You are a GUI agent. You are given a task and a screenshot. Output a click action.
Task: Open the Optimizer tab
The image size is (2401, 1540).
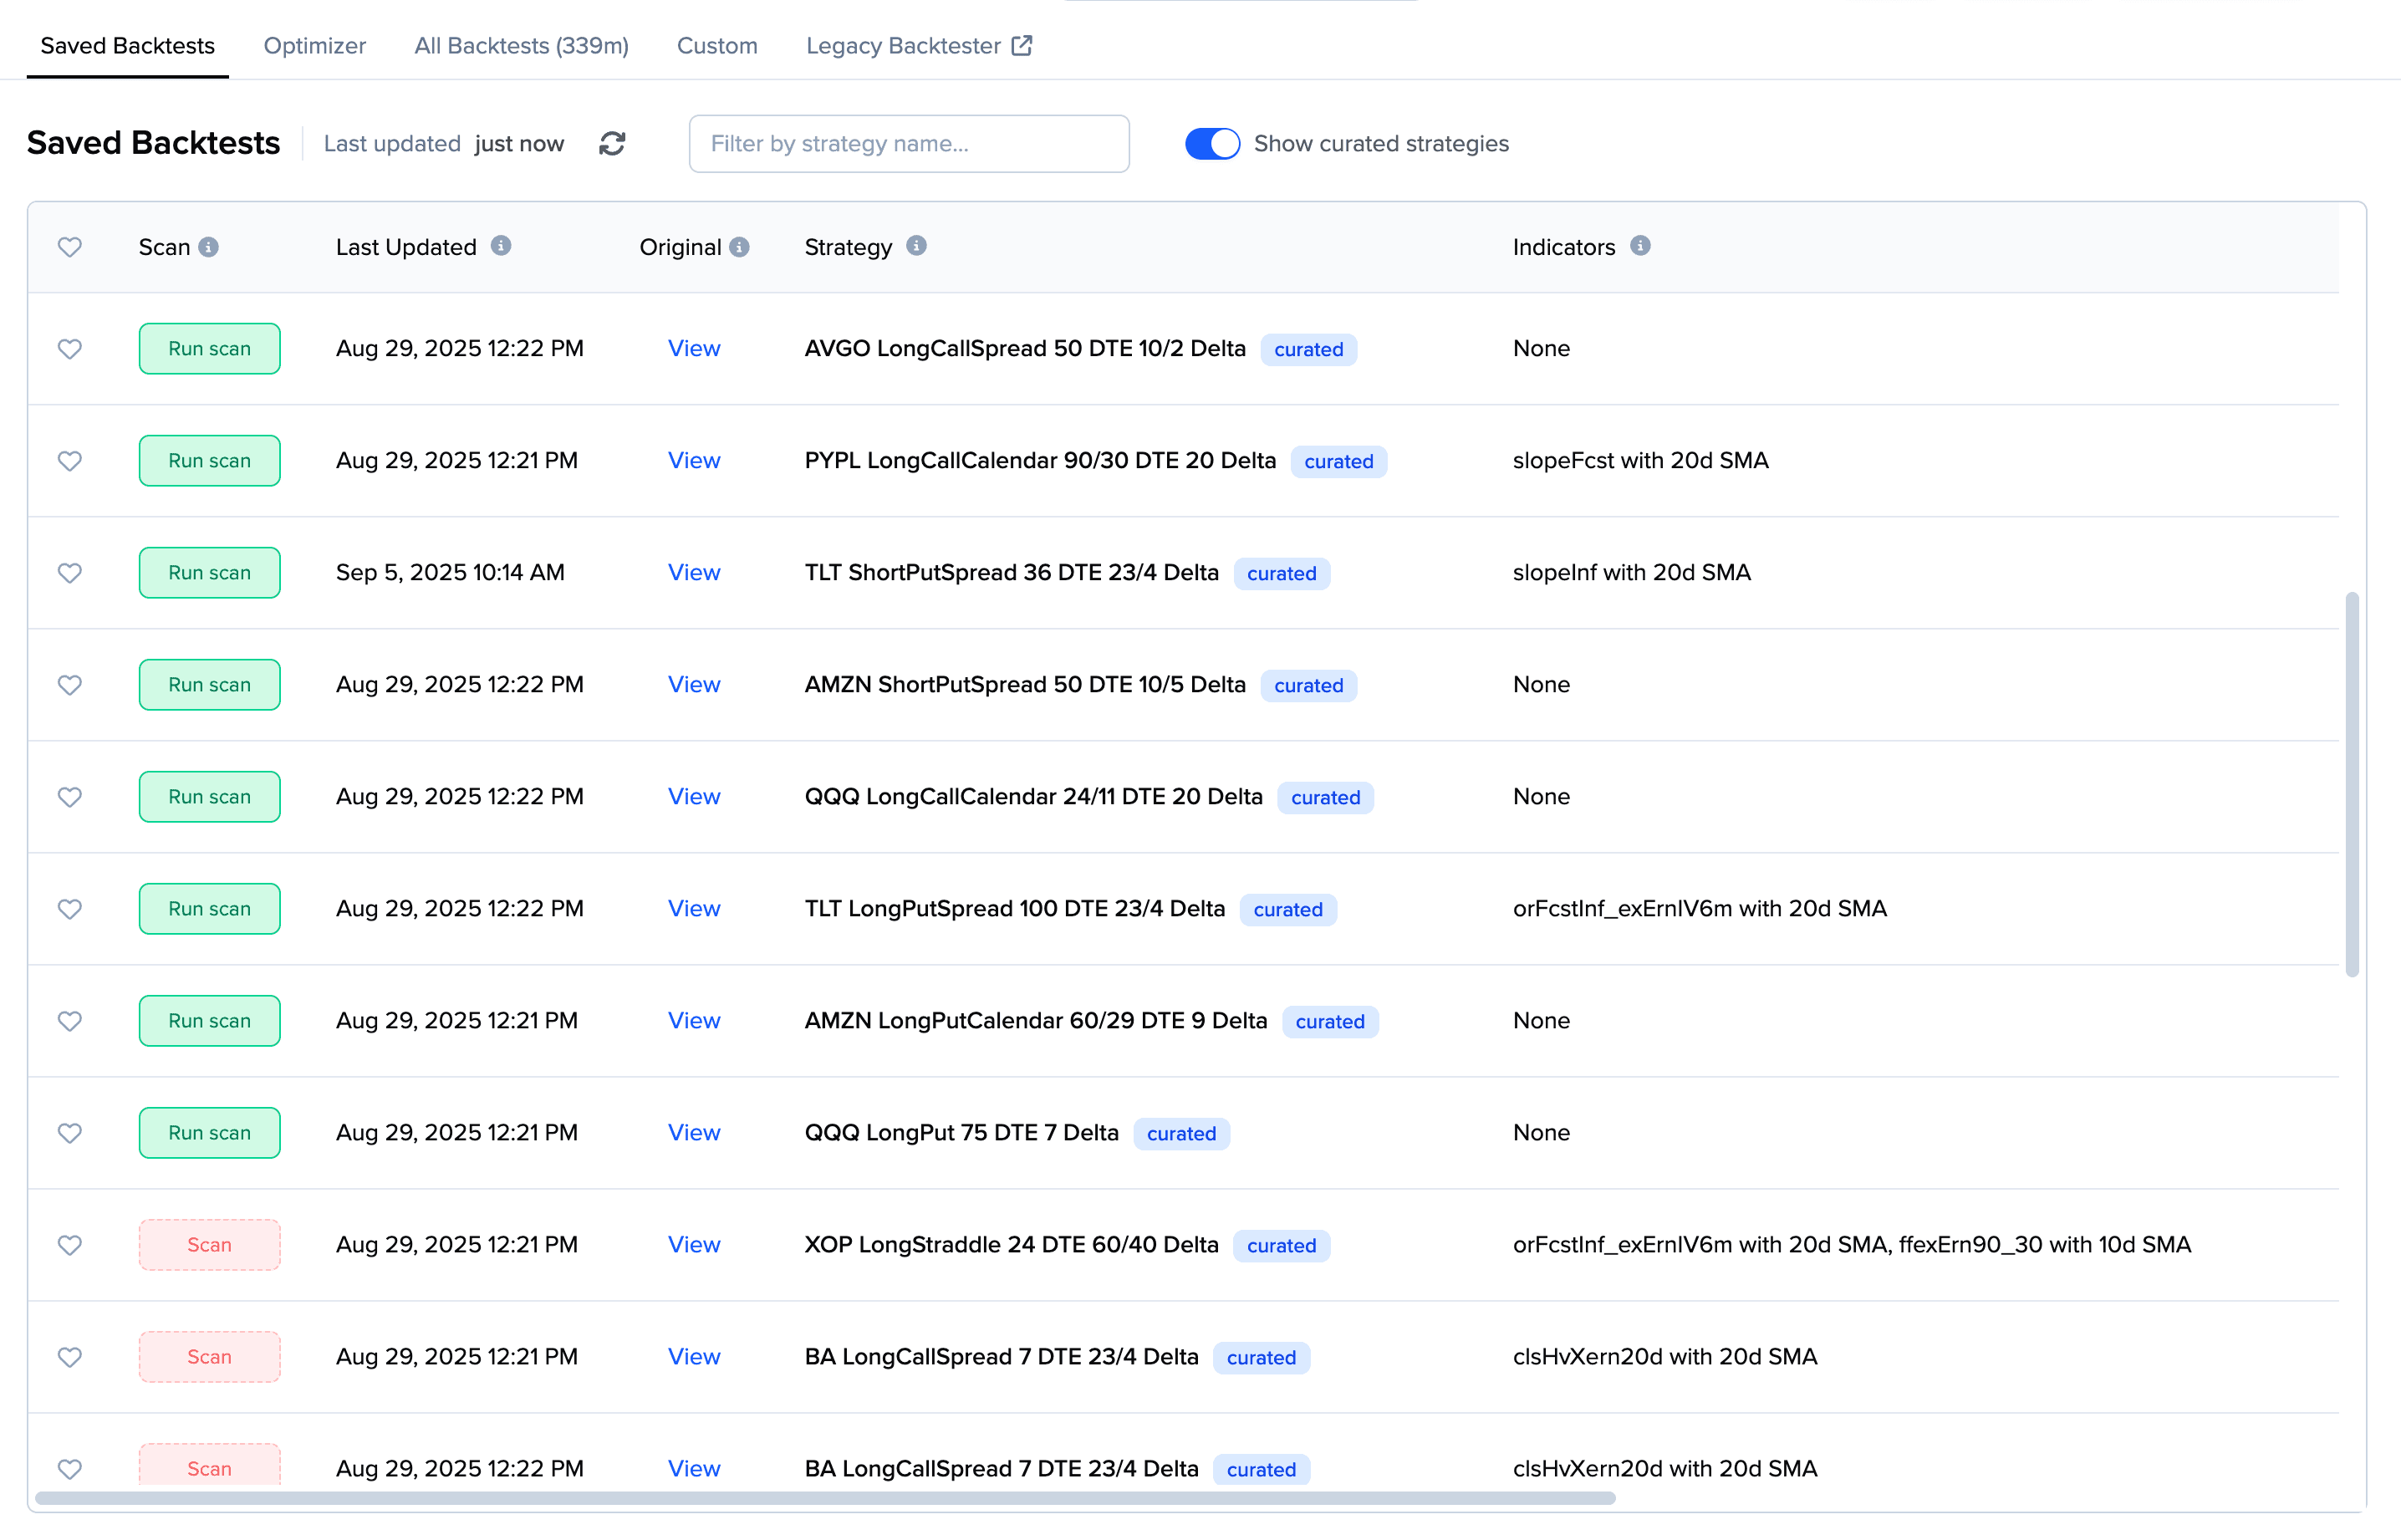pyautogui.click(x=315, y=46)
